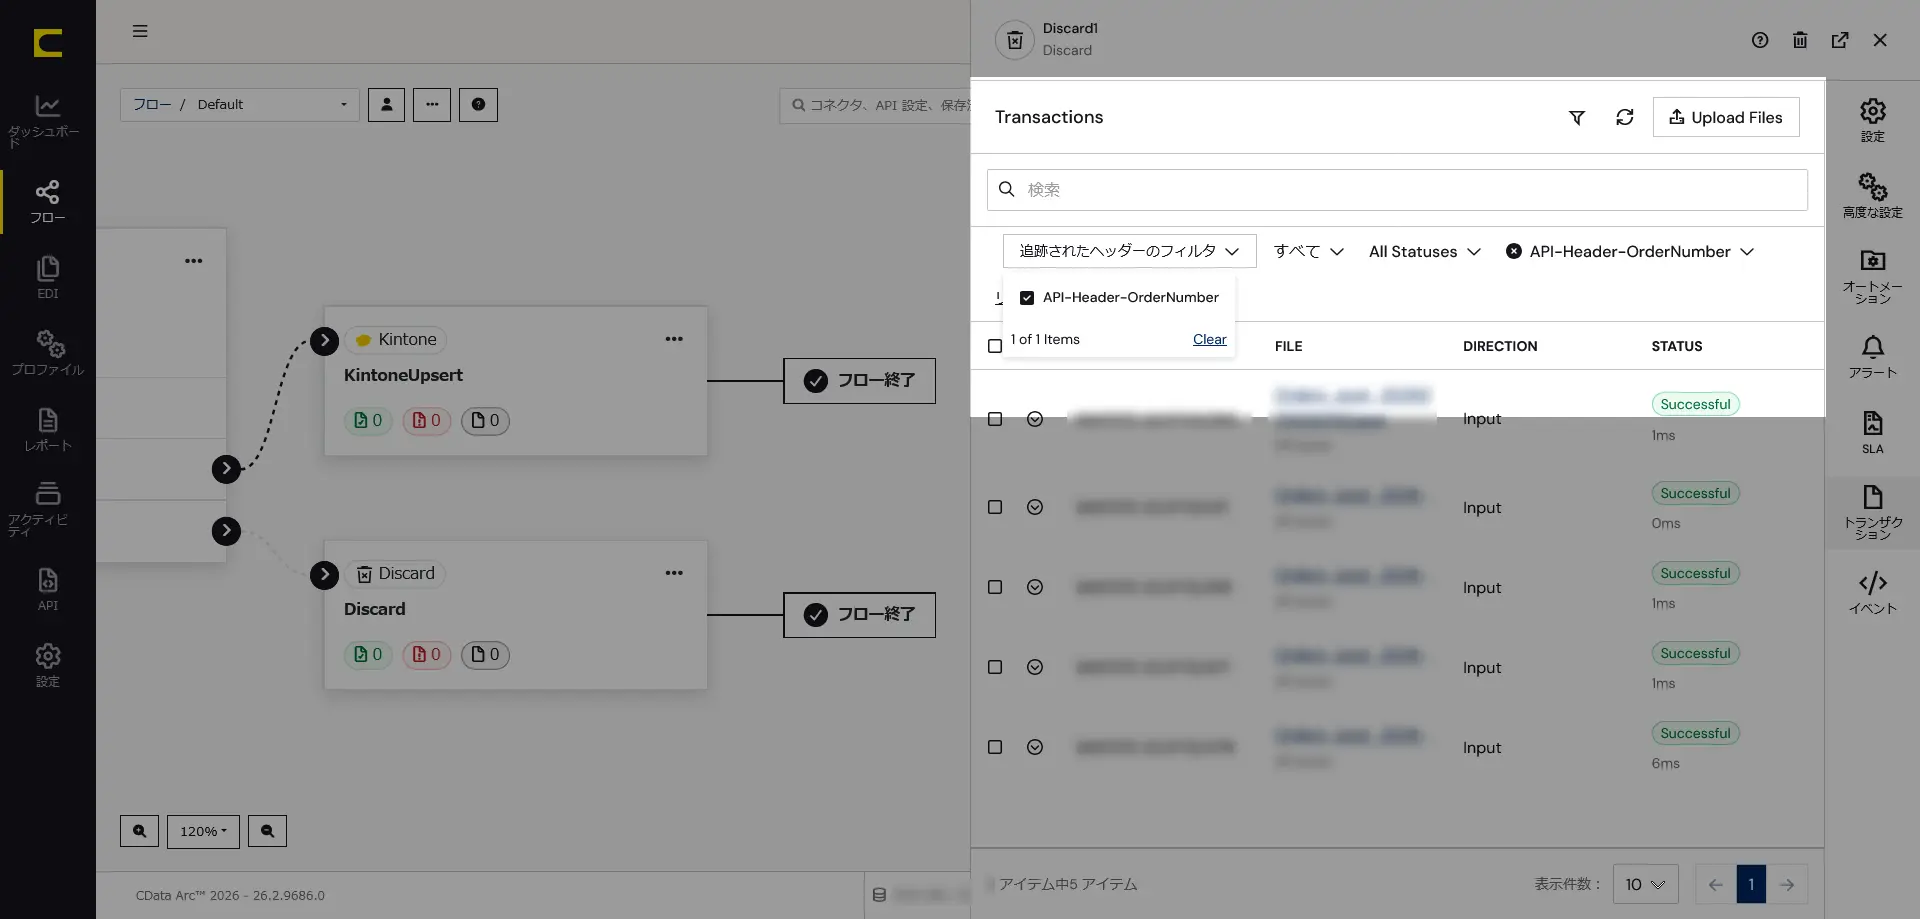This screenshot has height=919, width=1920.
Task: Go to フロー in the left sidebar
Action: tap(47, 201)
